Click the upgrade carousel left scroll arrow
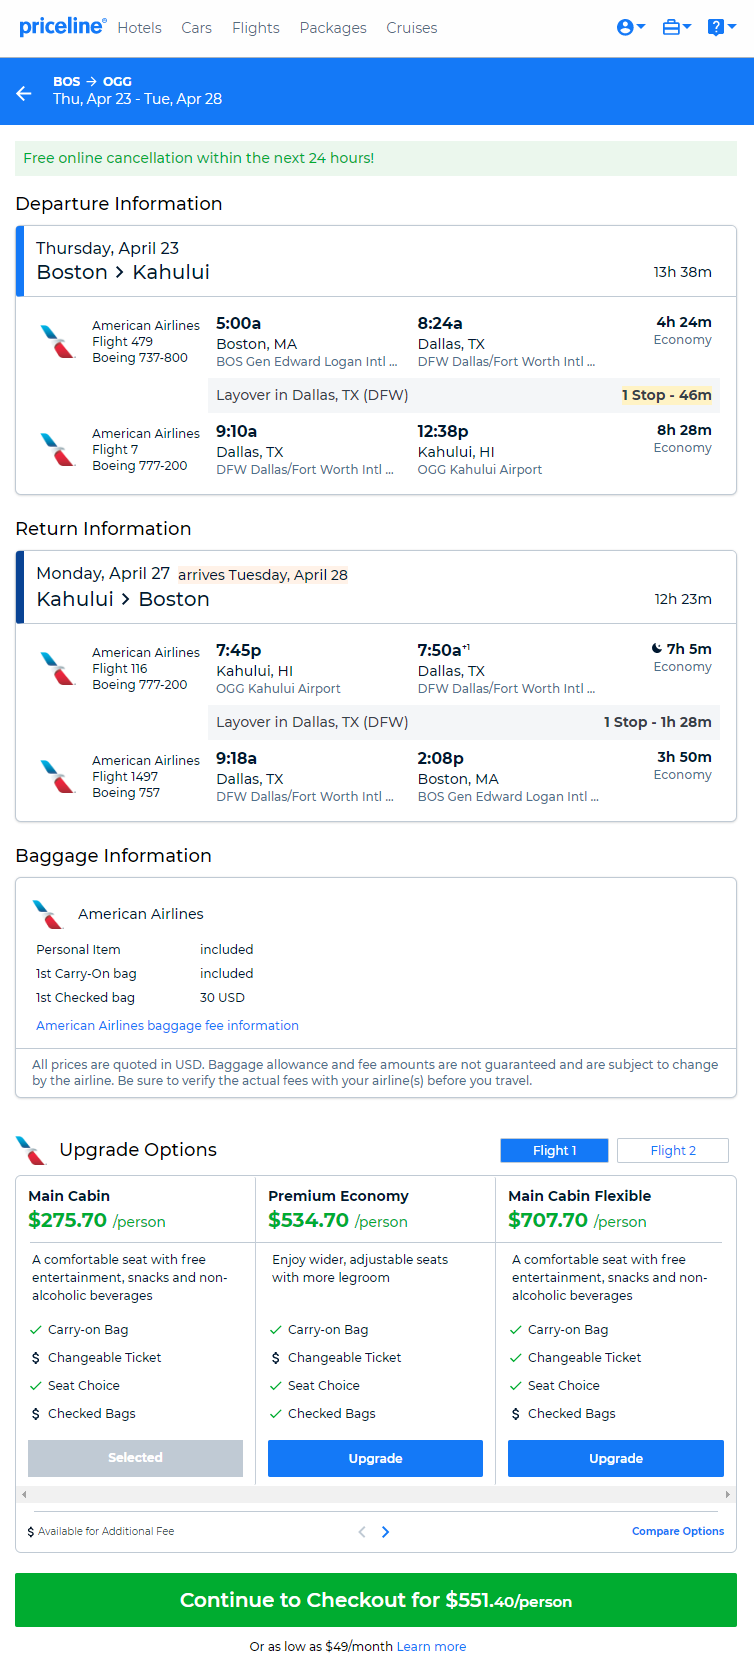This screenshot has height=1671, width=754. tap(24, 1494)
